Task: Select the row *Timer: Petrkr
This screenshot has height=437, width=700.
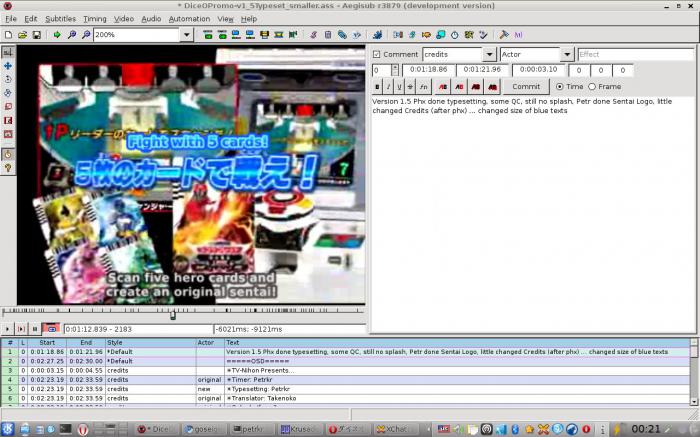Action: coord(346,380)
